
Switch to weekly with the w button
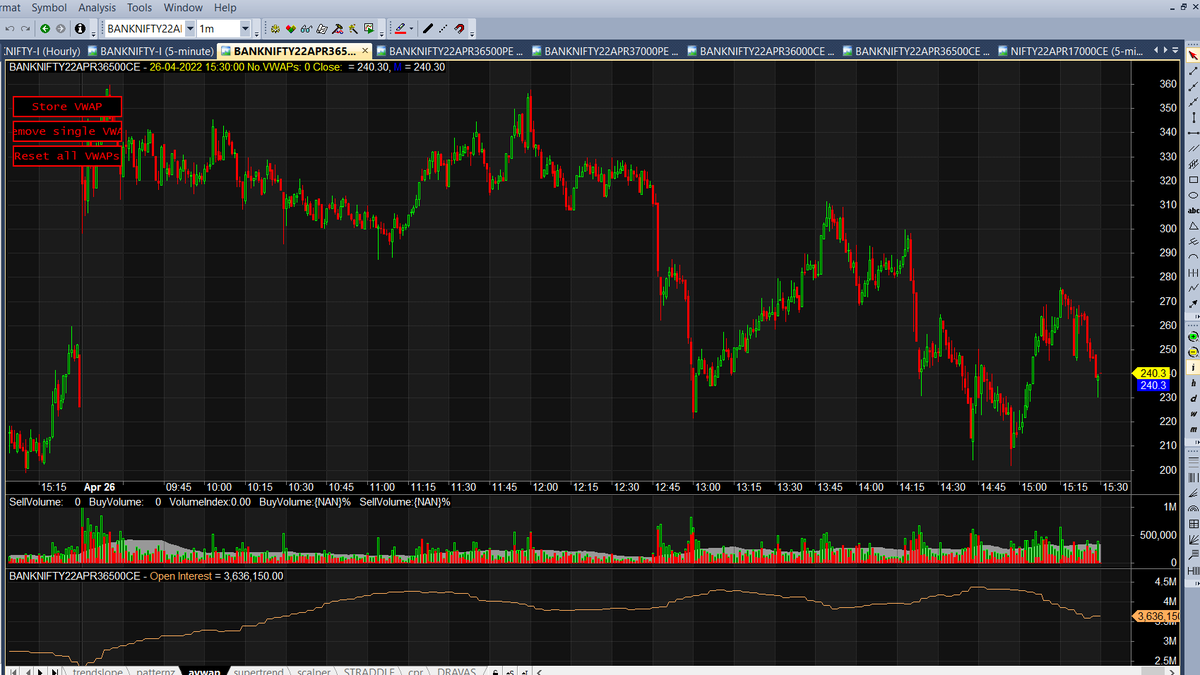coord(1193,414)
